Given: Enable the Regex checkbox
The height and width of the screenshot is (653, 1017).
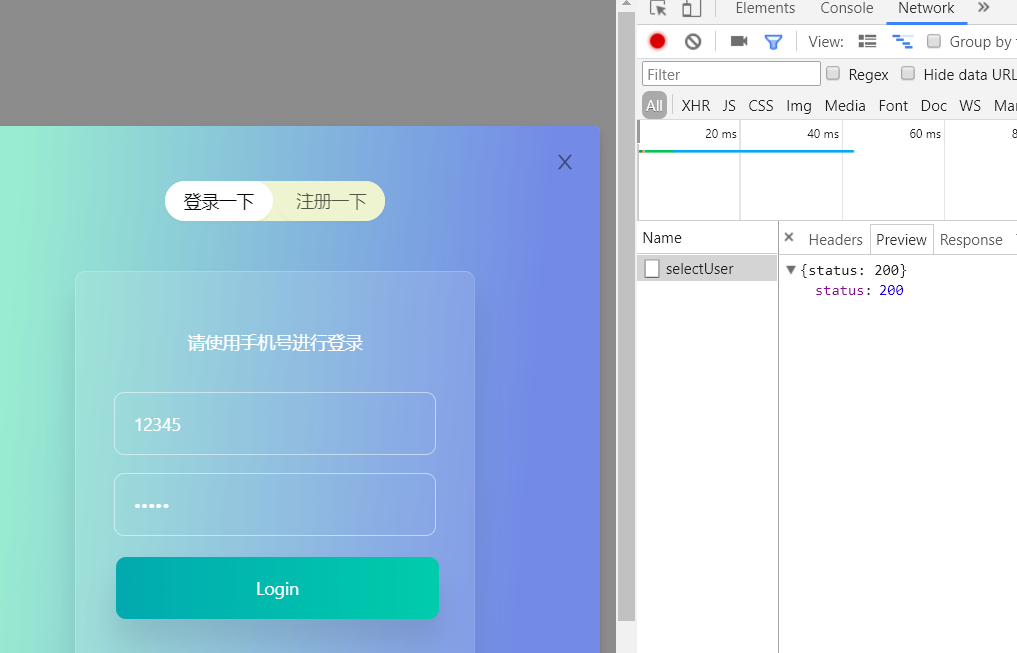Looking at the screenshot, I should click(x=833, y=73).
